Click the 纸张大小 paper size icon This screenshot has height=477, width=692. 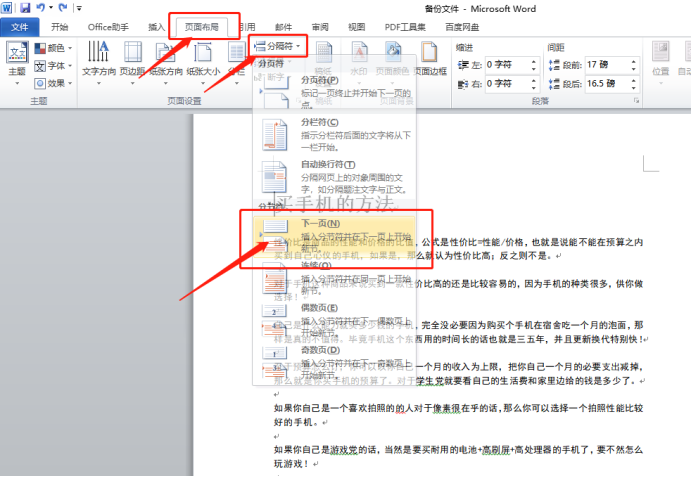point(203,51)
